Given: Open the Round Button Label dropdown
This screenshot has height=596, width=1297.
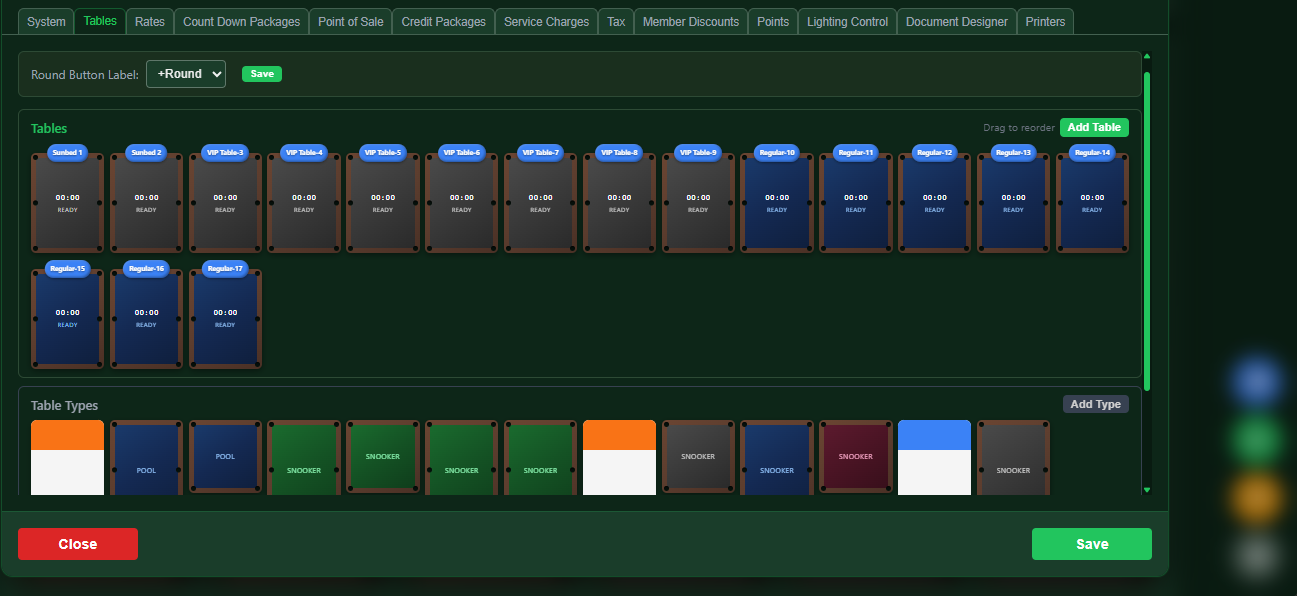Looking at the screenshot, I should [185, 73].
